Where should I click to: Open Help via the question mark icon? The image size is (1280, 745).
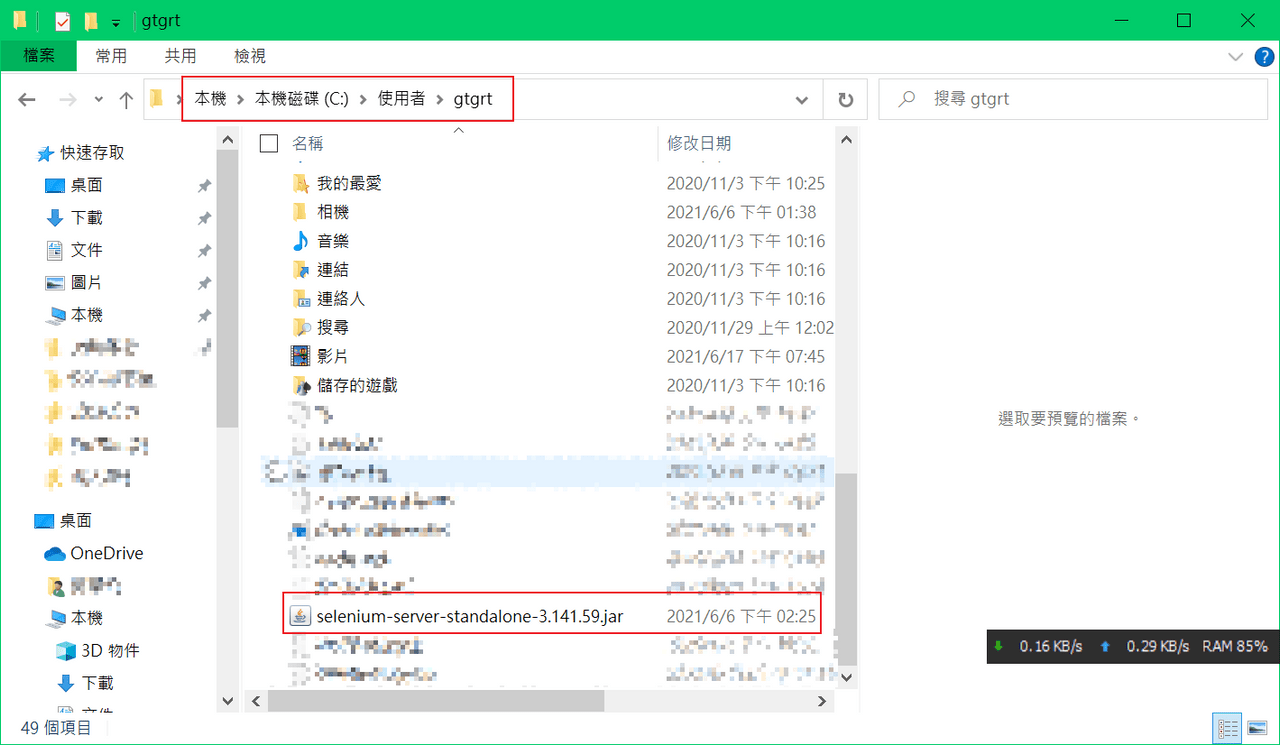pos(1263,56)
